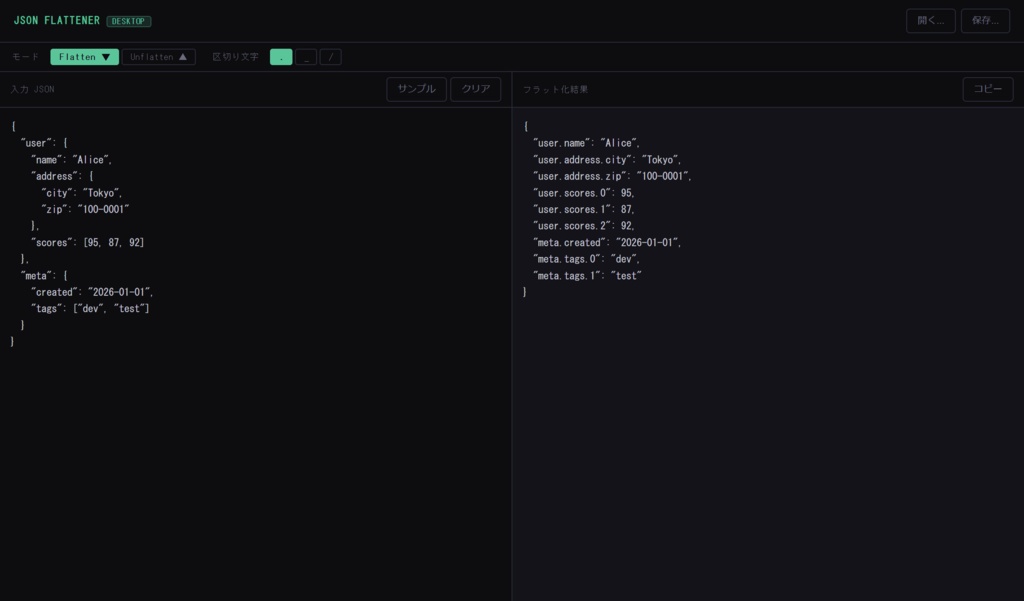Screen dimensions: 1024x601
Task: Click the "created": "2026-01-01" input line
Action: pyautogui.click(x=92, y=292)
